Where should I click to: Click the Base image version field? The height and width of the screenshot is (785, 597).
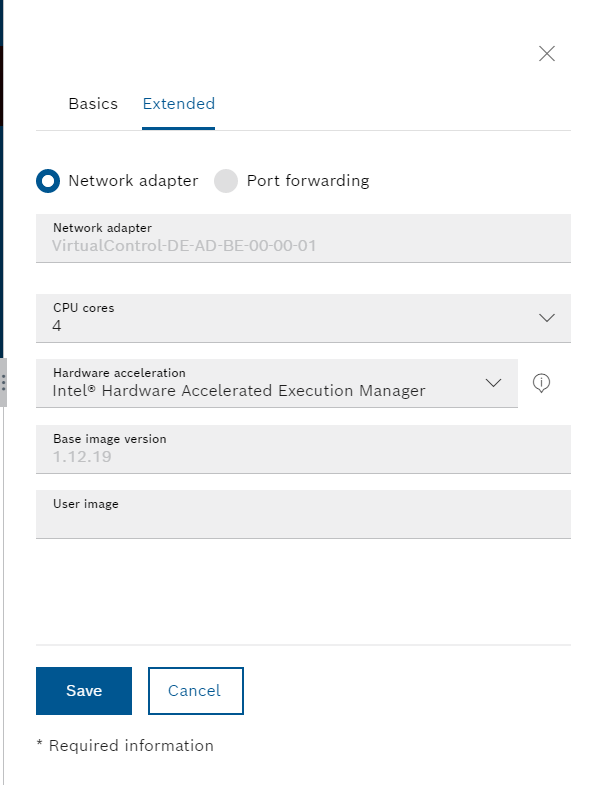[303, 450]
